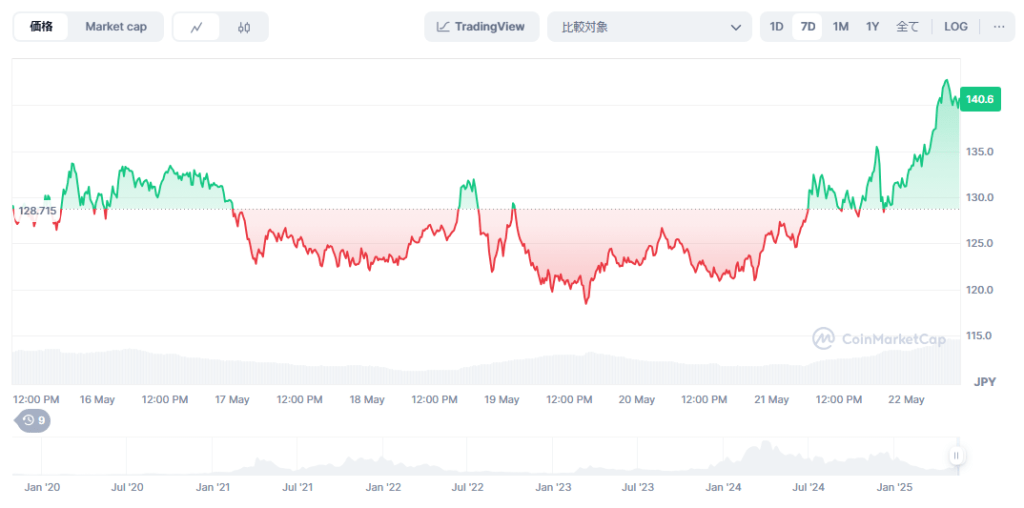Screen dimensions: 1024x508
Task: Click the 128.715 baseline price label
Action: point(37,211)
